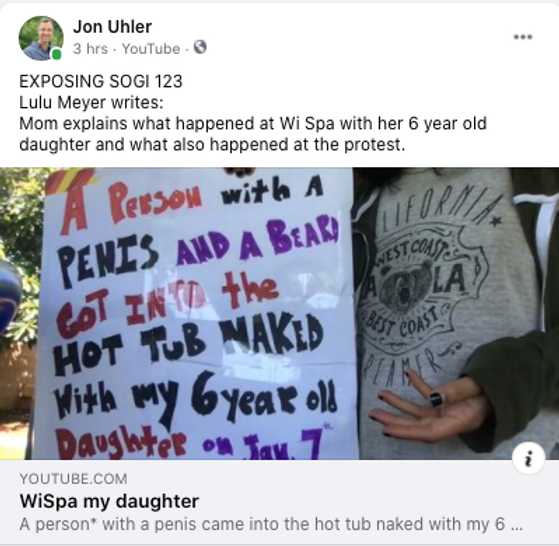This screenshot has height=546, width=559.
Task: Open the "WiSpa my daughter" title link
Action: point(109,501)
